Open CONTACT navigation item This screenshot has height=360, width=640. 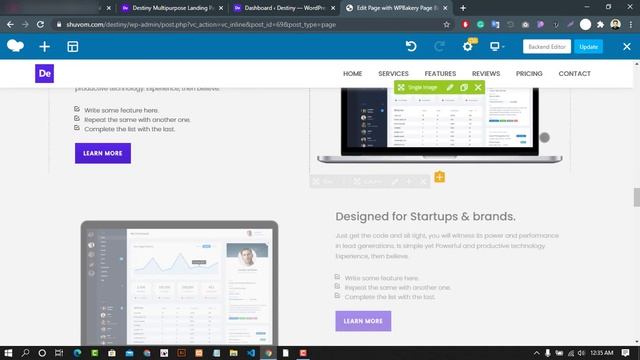coord(574,73)
